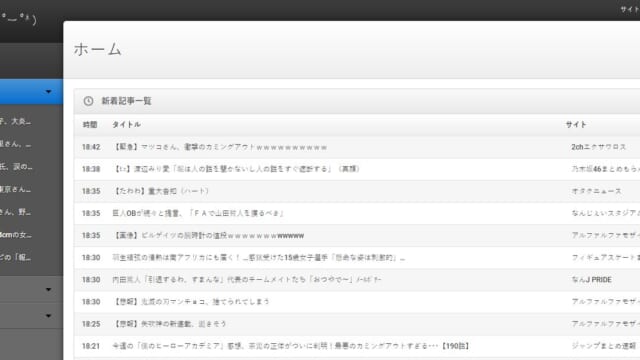Image resolution: width=640 pixels, height=360 pixels.
Task: Open the 18:25 【悲報】 新連載 article
Action: (169, 324)
